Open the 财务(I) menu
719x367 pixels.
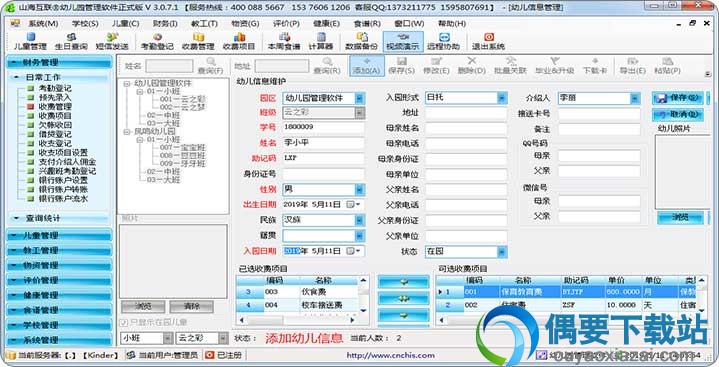pos(165,23)
